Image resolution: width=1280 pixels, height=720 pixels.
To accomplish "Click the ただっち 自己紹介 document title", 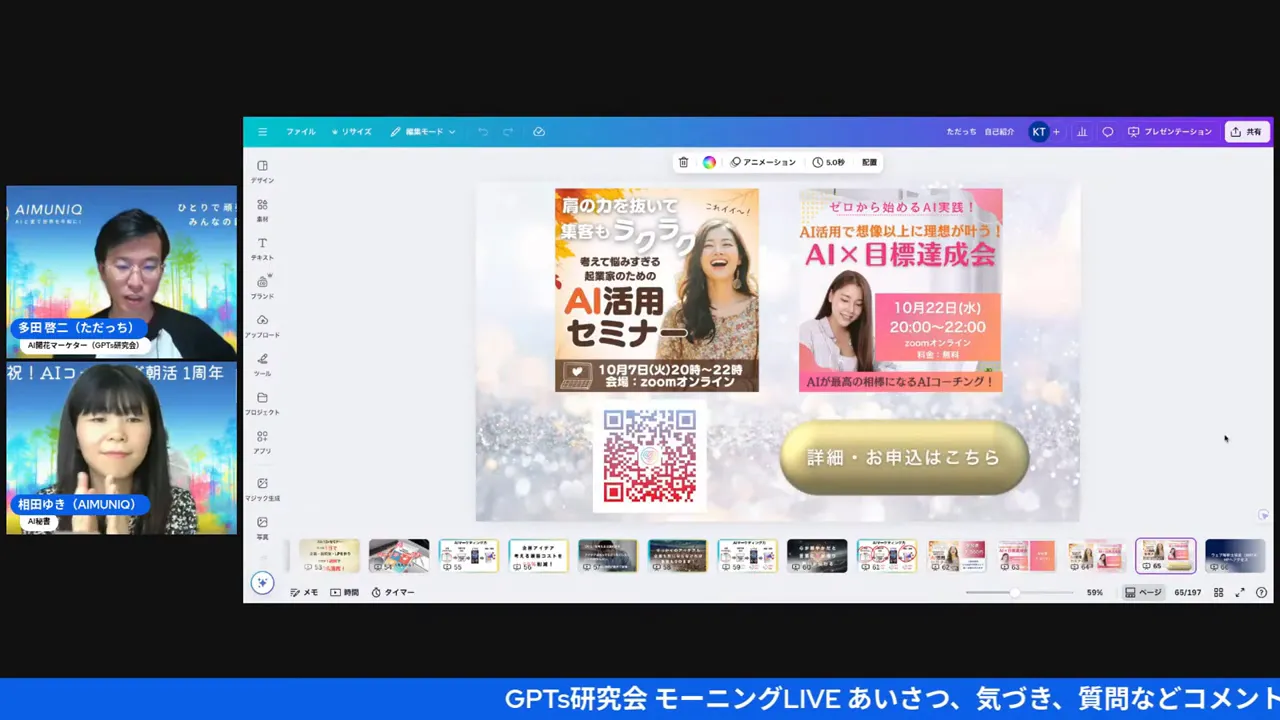I will pyautogui.click(x=980, y=132).
